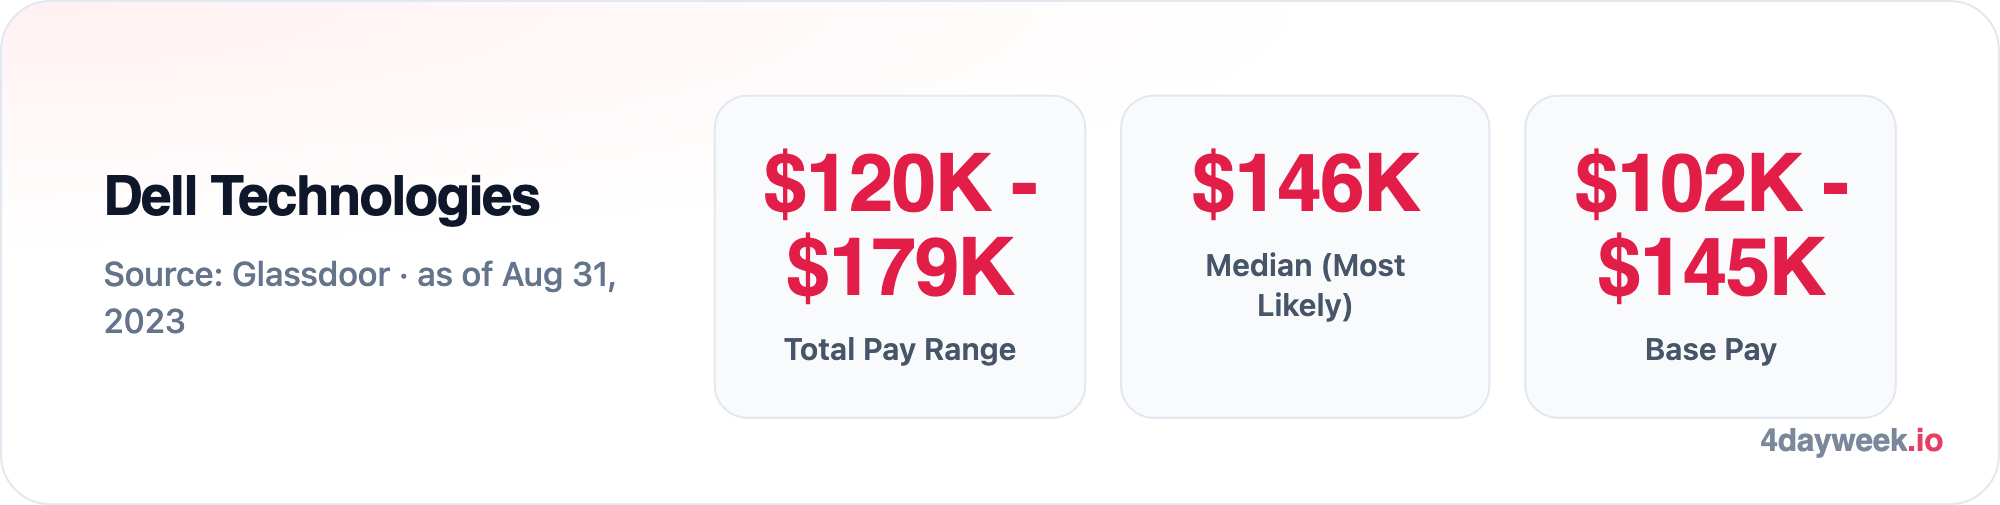Select the word Glassdoor in source line
The width and height of the screenshot is (2000, 505).
(x=311, y=274)
